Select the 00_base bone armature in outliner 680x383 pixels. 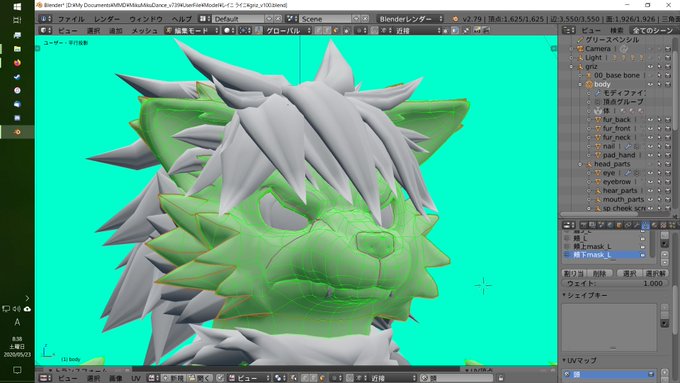pyautogui.click(x=617, y=75)
